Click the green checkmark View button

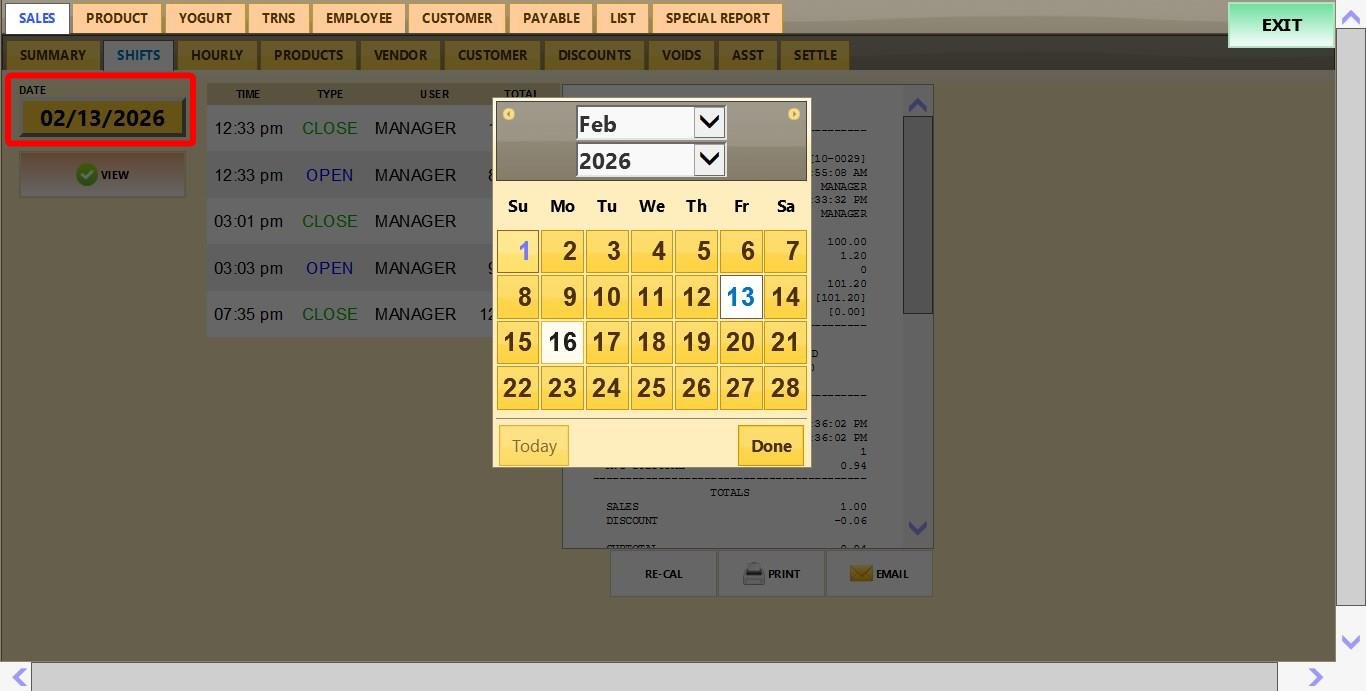102,175
